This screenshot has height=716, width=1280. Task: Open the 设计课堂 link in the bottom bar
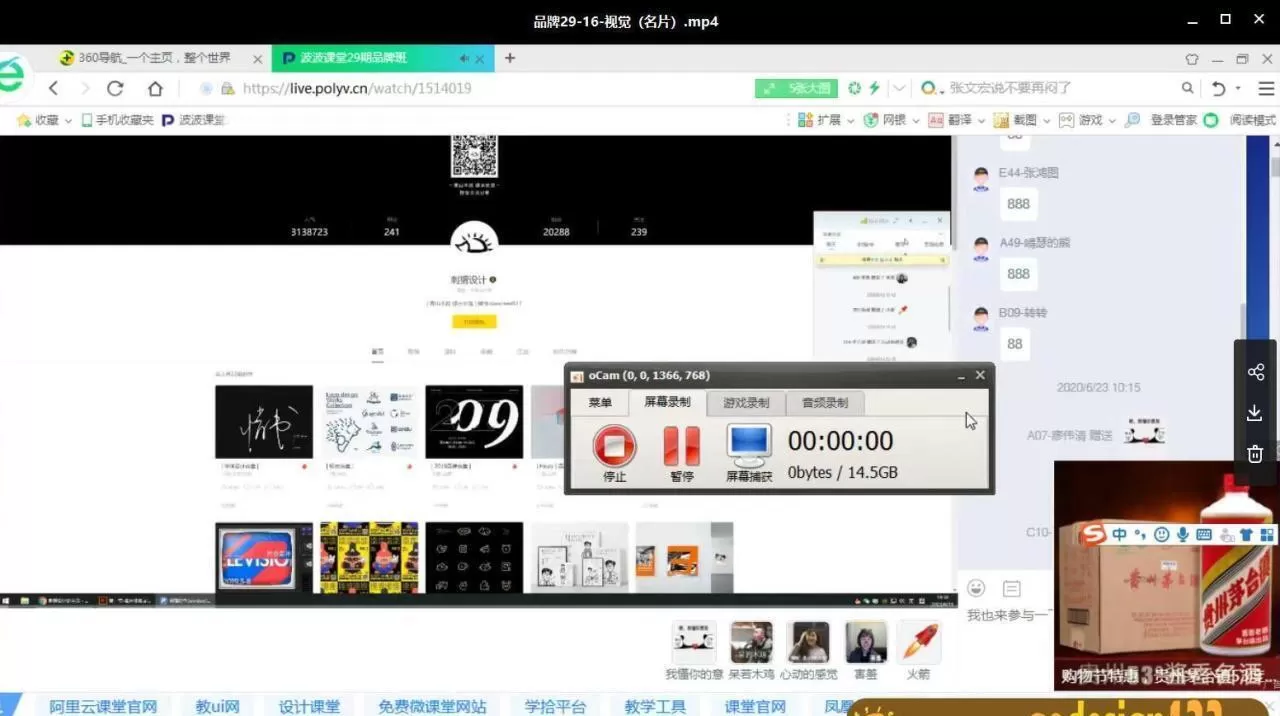309,706
